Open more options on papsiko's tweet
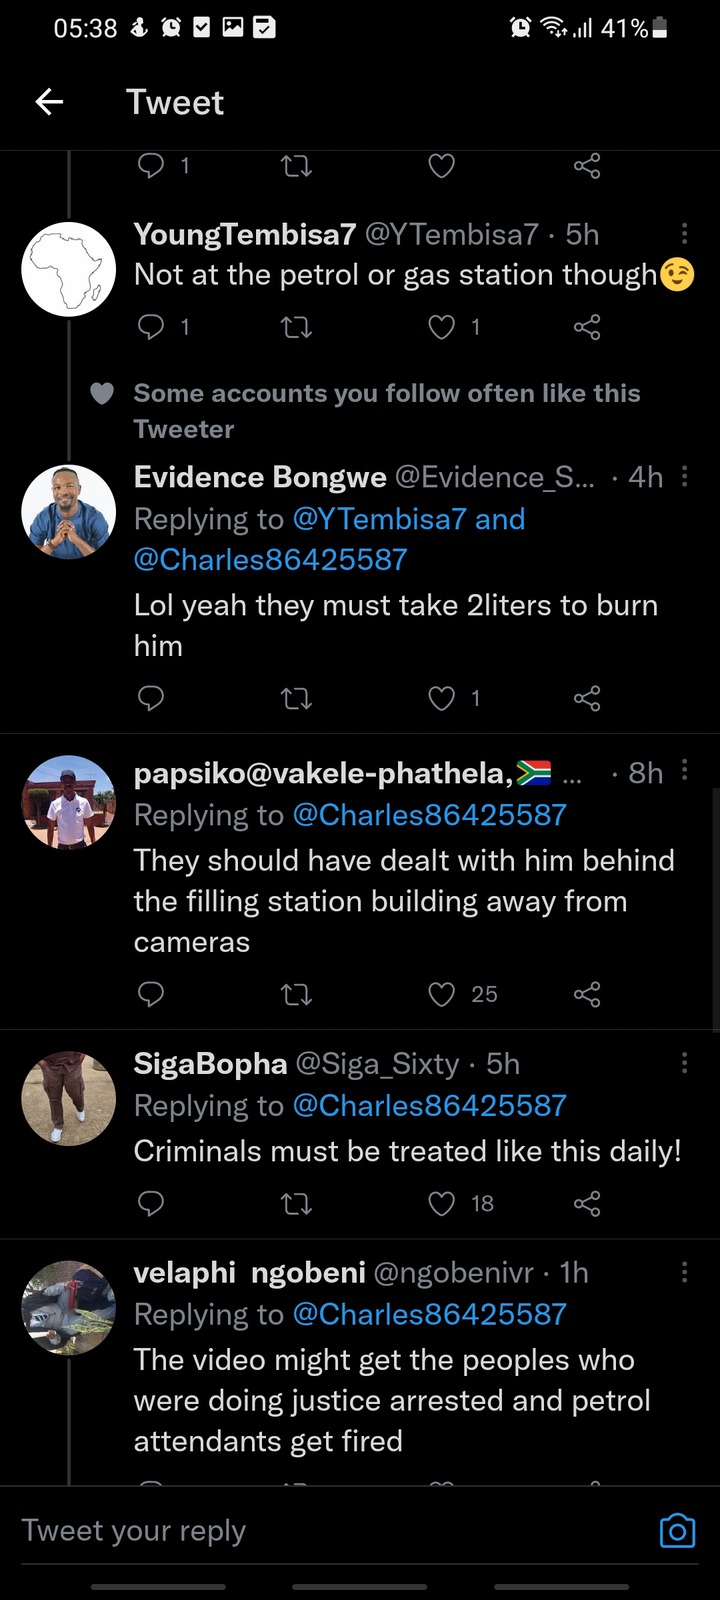 pos(684,770)
